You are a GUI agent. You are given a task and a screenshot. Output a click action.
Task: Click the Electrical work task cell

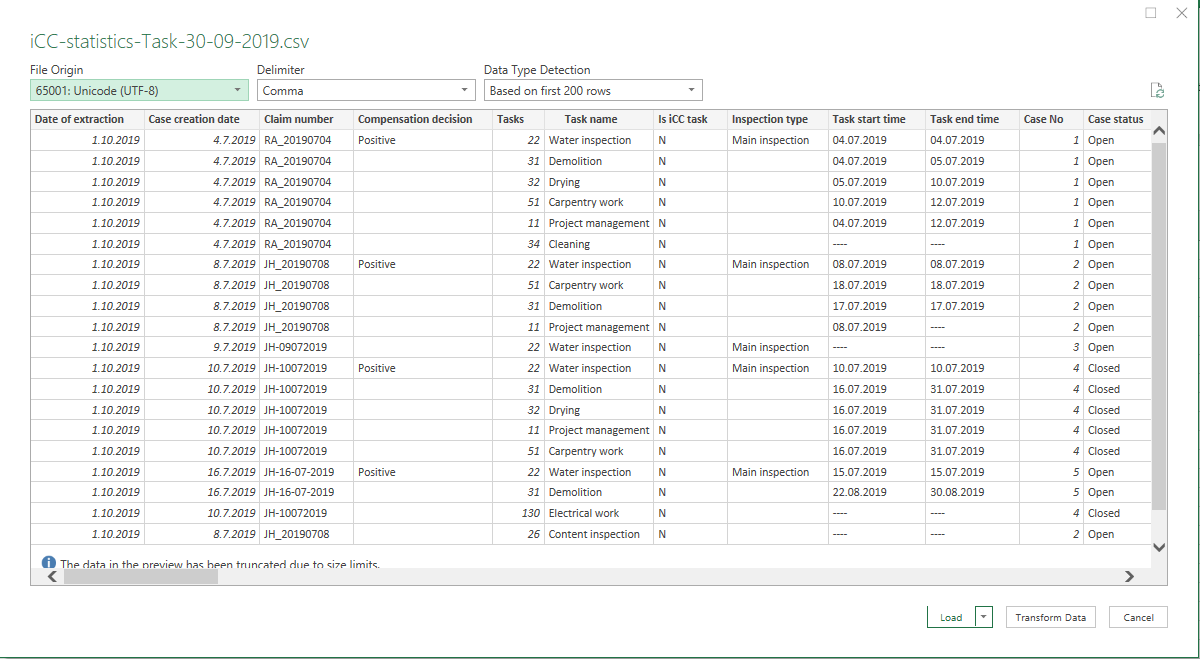pos(584,513)
